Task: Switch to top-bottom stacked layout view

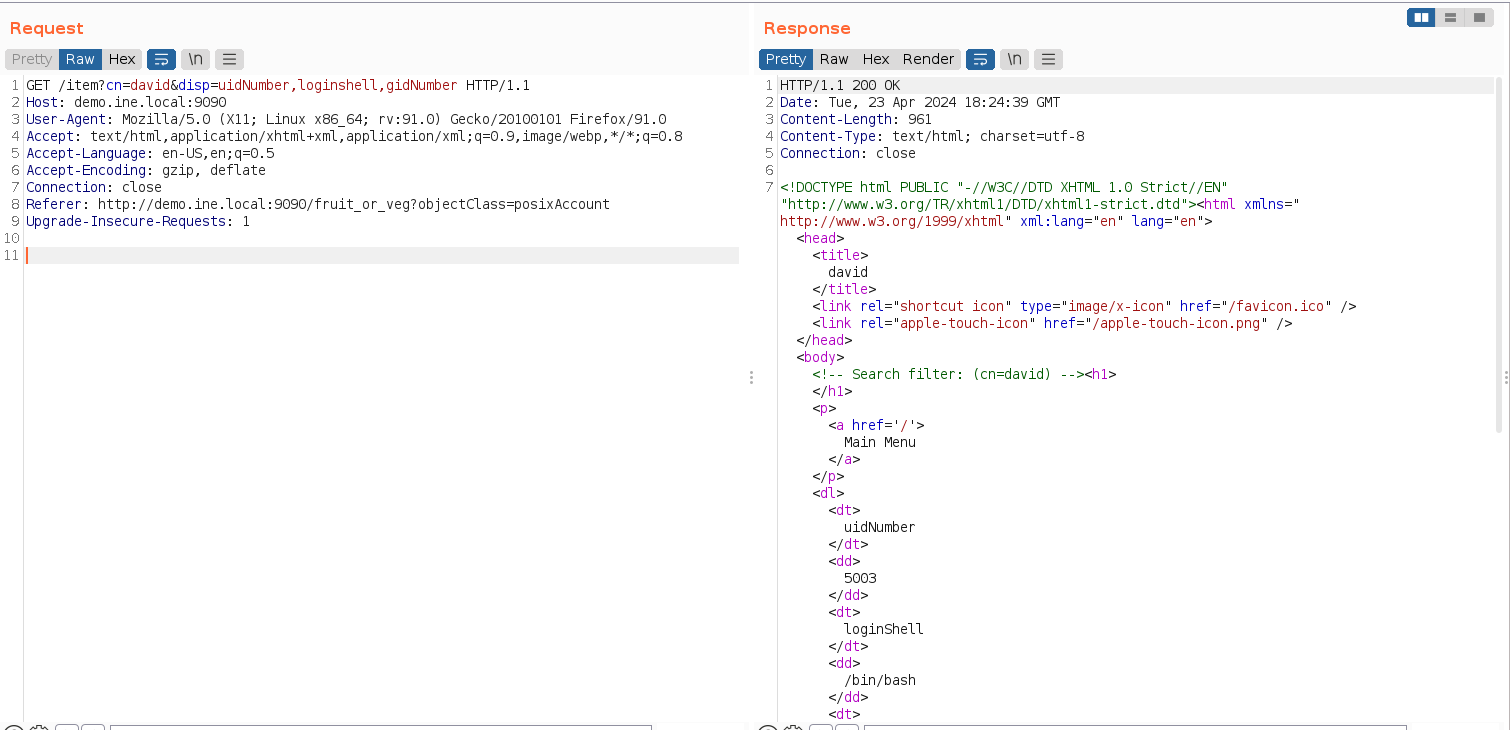Action: click(1450, 17)
